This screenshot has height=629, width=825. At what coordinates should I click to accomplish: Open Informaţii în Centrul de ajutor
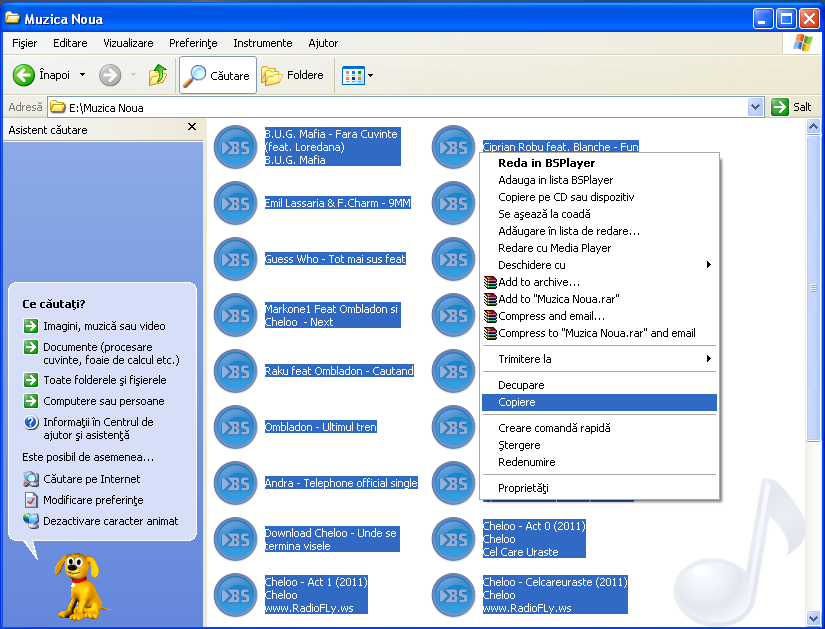[88, 428]
